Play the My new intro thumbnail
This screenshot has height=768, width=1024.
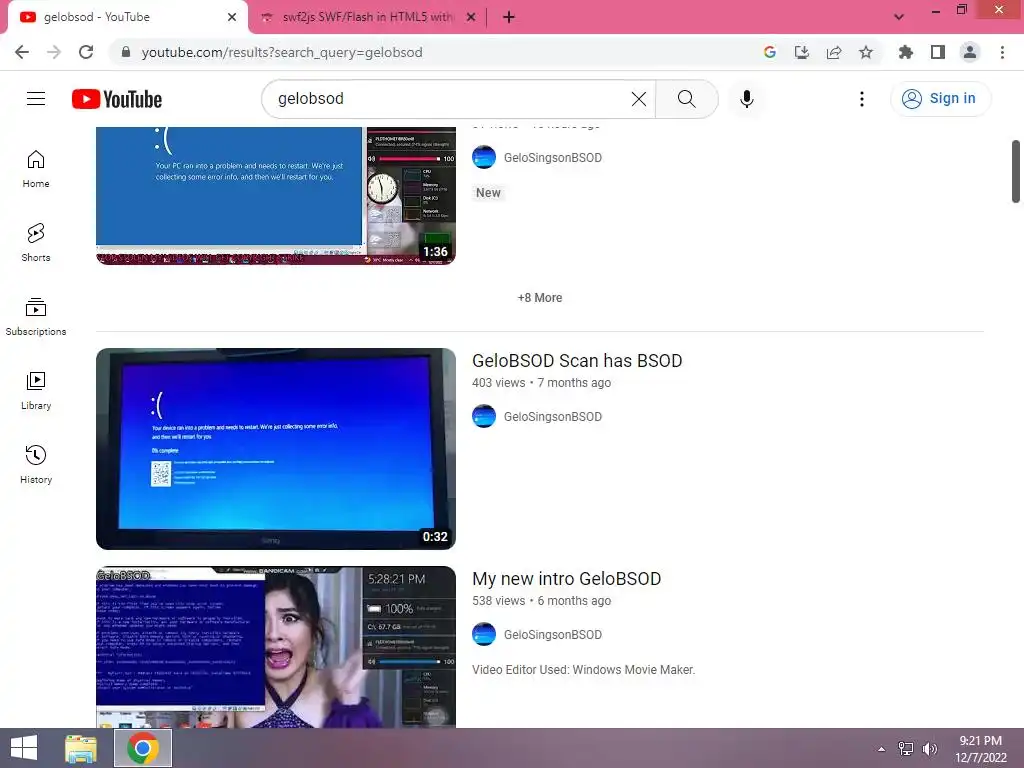pos(276,647)
